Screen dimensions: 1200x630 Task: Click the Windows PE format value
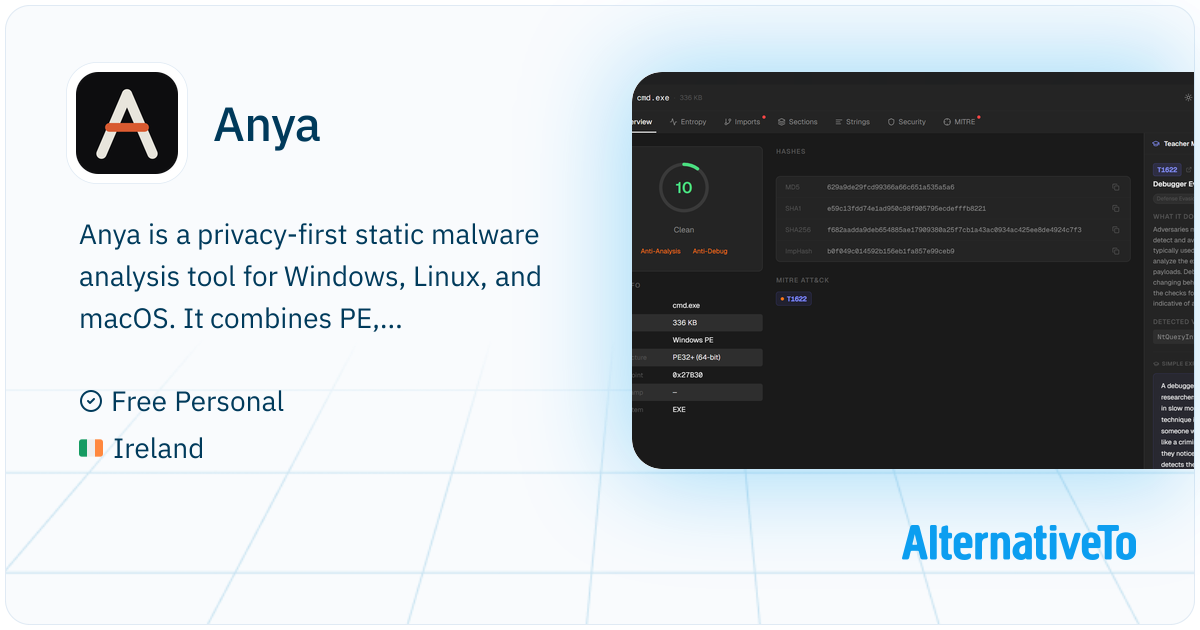[x=692, y=340]
